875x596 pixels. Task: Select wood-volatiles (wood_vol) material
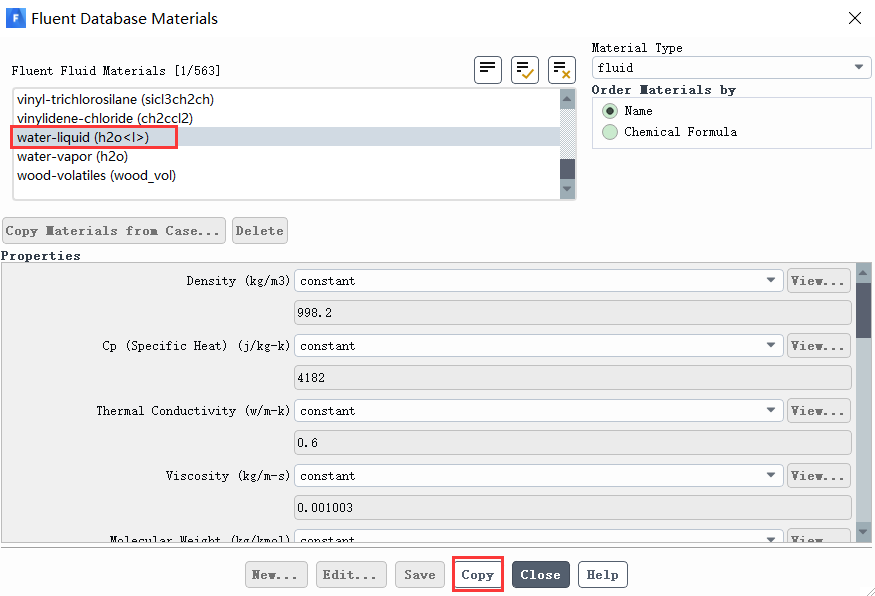pyautogui.click(x=286, y=175)
